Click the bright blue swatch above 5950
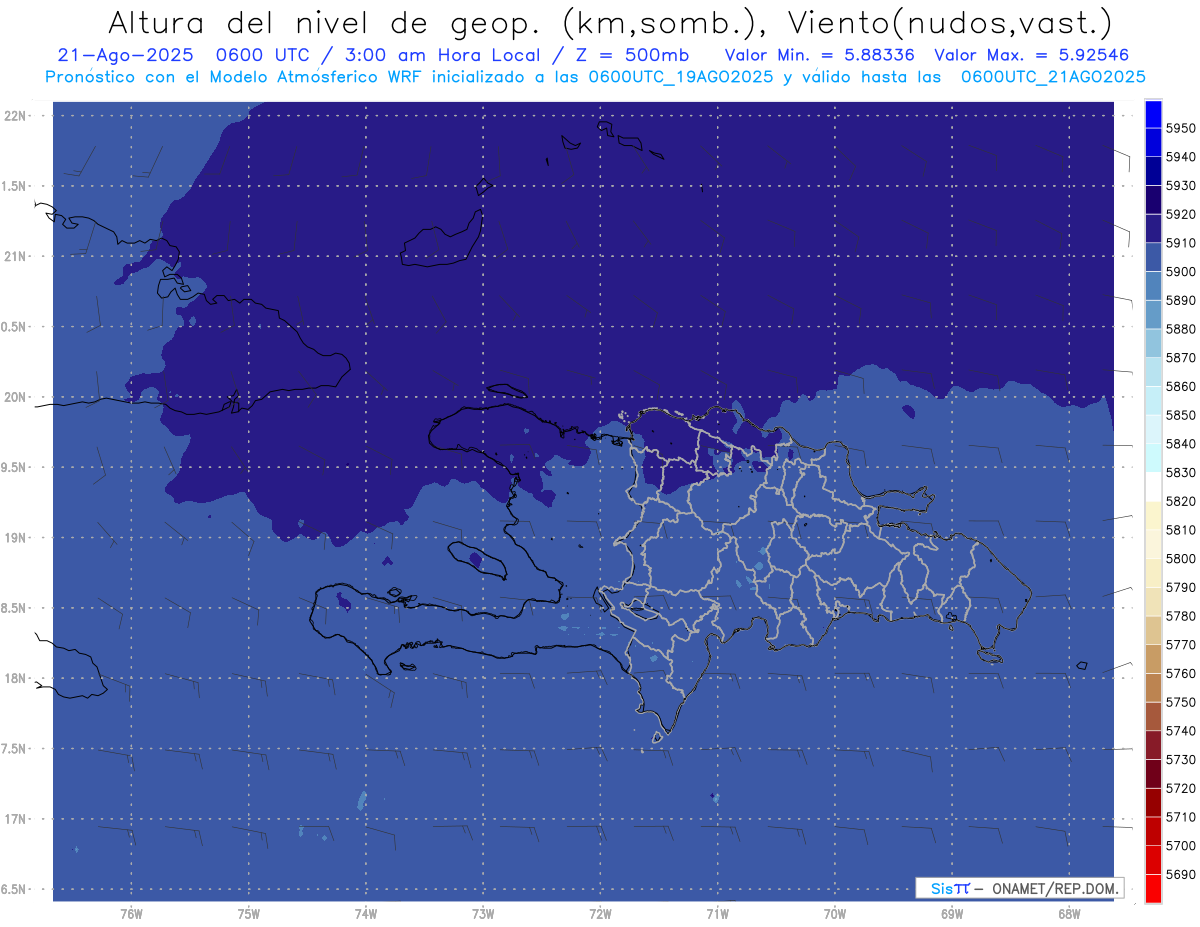 (x=1153, y=114)
